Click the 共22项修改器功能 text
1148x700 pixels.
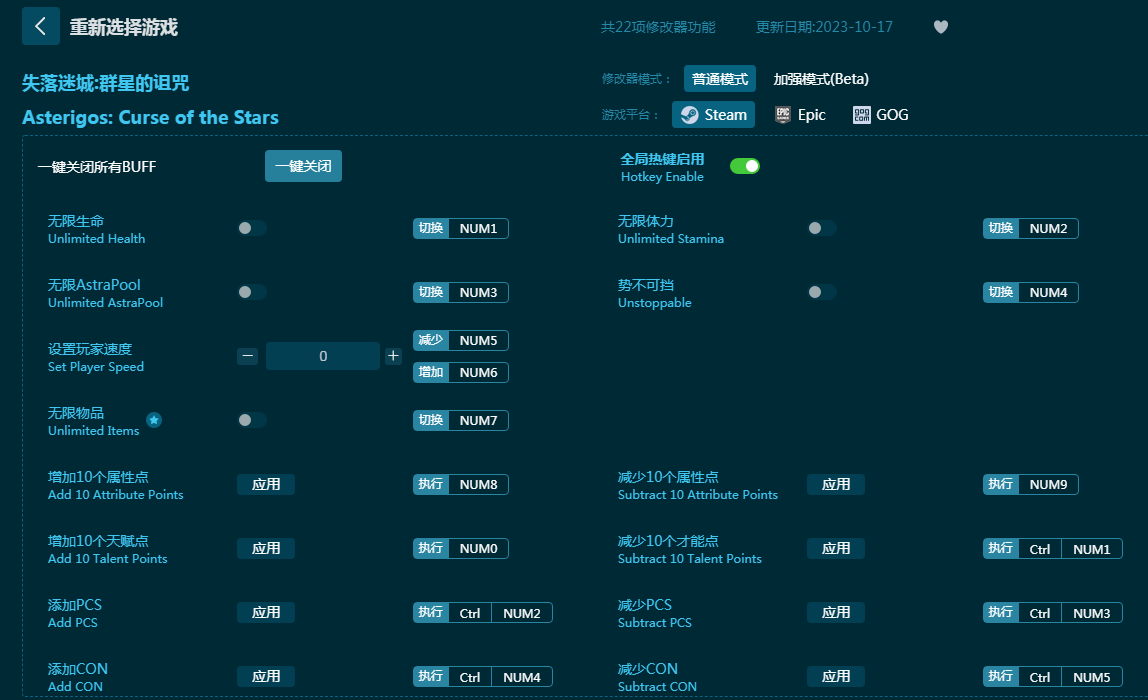click(658, 27)
